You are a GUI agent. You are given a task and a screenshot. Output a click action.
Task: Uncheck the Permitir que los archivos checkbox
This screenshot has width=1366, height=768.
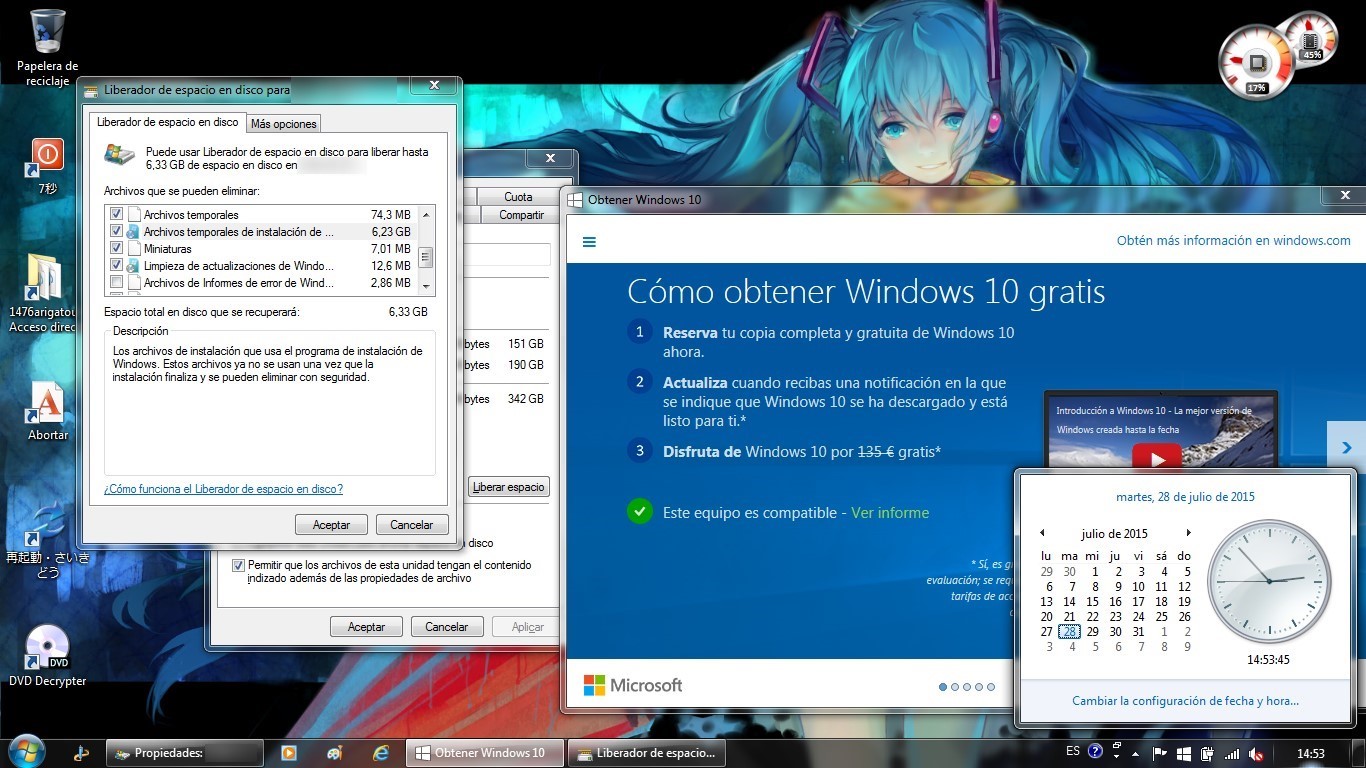pyautogui.click(x=238, y=565)
